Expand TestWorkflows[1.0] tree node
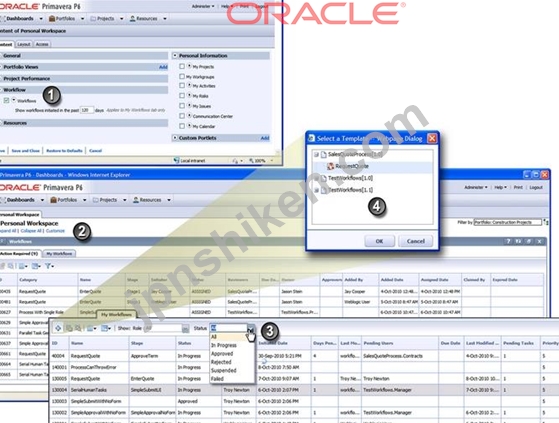Image resolution: width=559 pixels, height=423 pixels. point(316,178)
